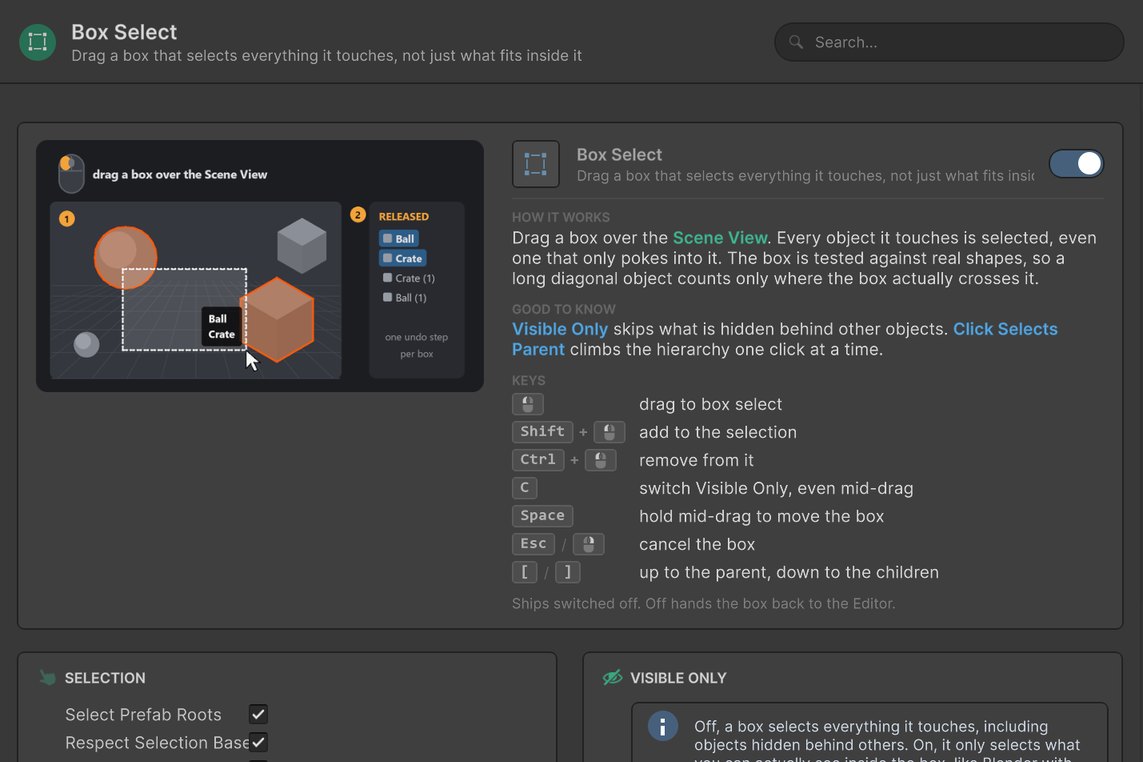Click the Space key badge

click(x=542, y=516)
